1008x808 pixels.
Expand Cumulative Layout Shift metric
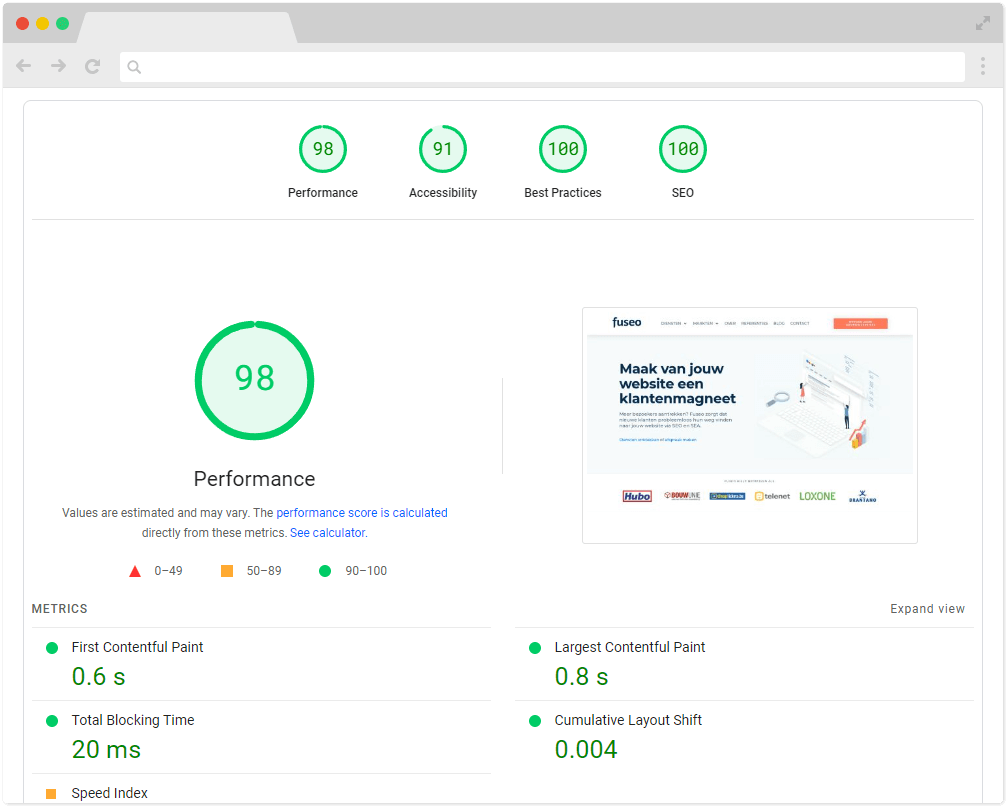point(744,737)
